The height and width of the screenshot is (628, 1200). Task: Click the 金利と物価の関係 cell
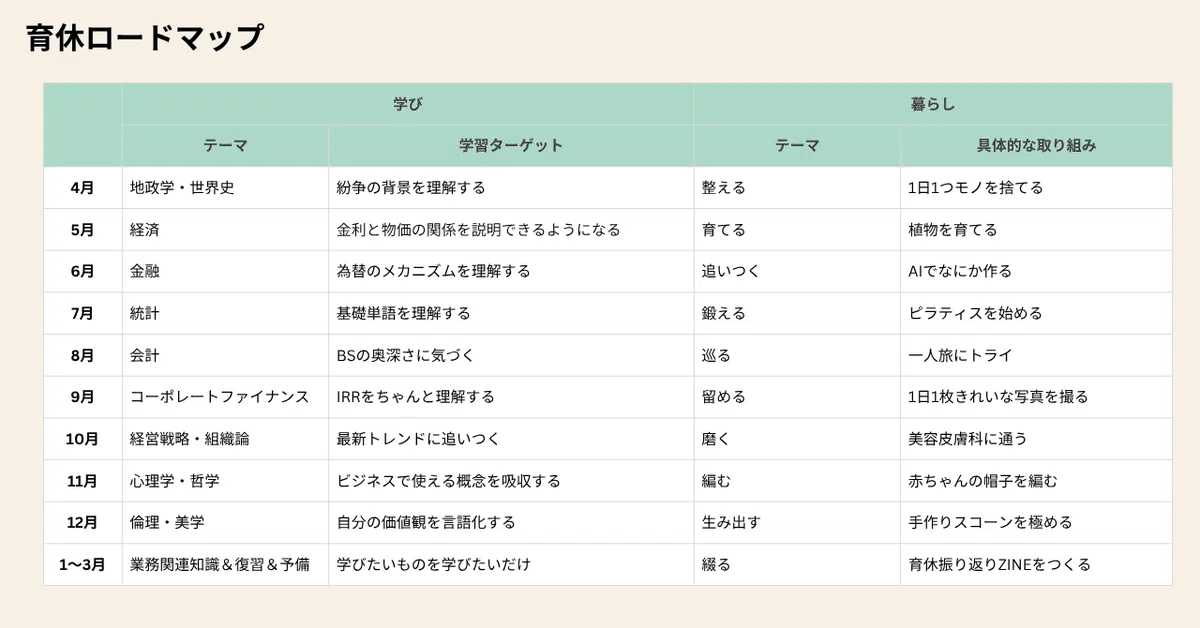[511, 230]
